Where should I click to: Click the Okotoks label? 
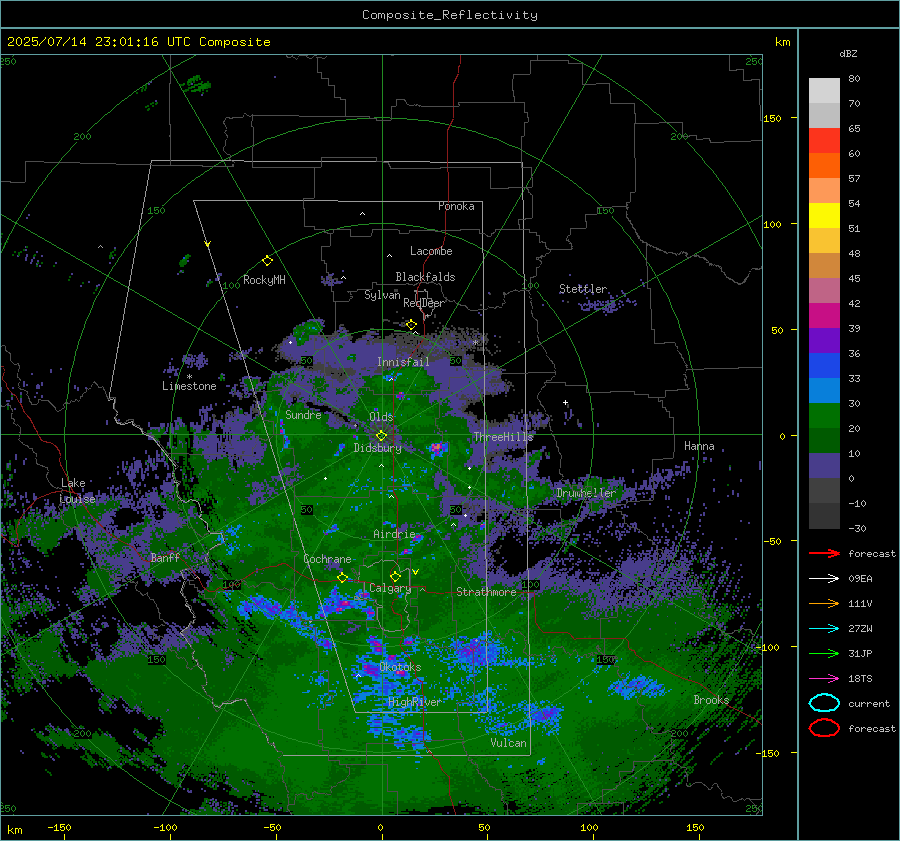point(400,667)
